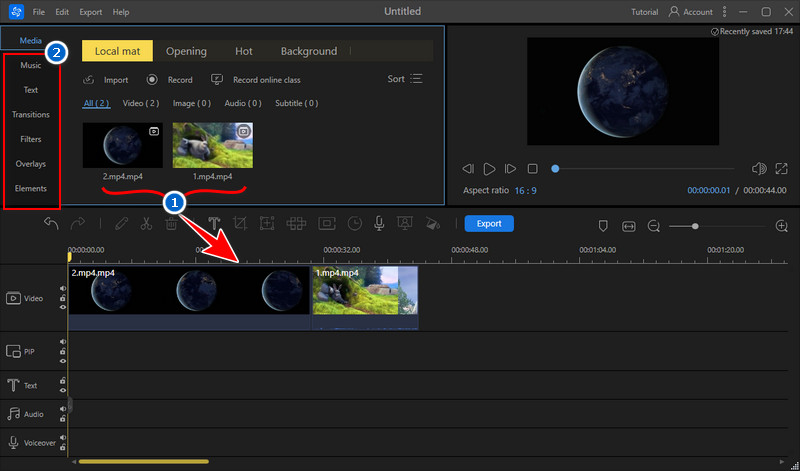The image size is (800, 471).
Task: Click the trash Delete icon
Action: click(x=171, y=224)
